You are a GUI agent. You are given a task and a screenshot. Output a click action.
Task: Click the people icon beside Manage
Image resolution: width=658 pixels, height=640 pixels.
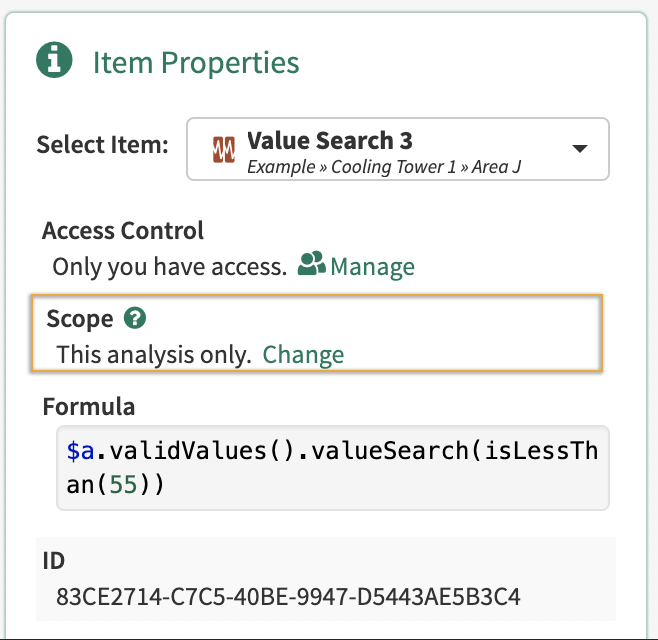pyautogui.click(x=312, y=265)
